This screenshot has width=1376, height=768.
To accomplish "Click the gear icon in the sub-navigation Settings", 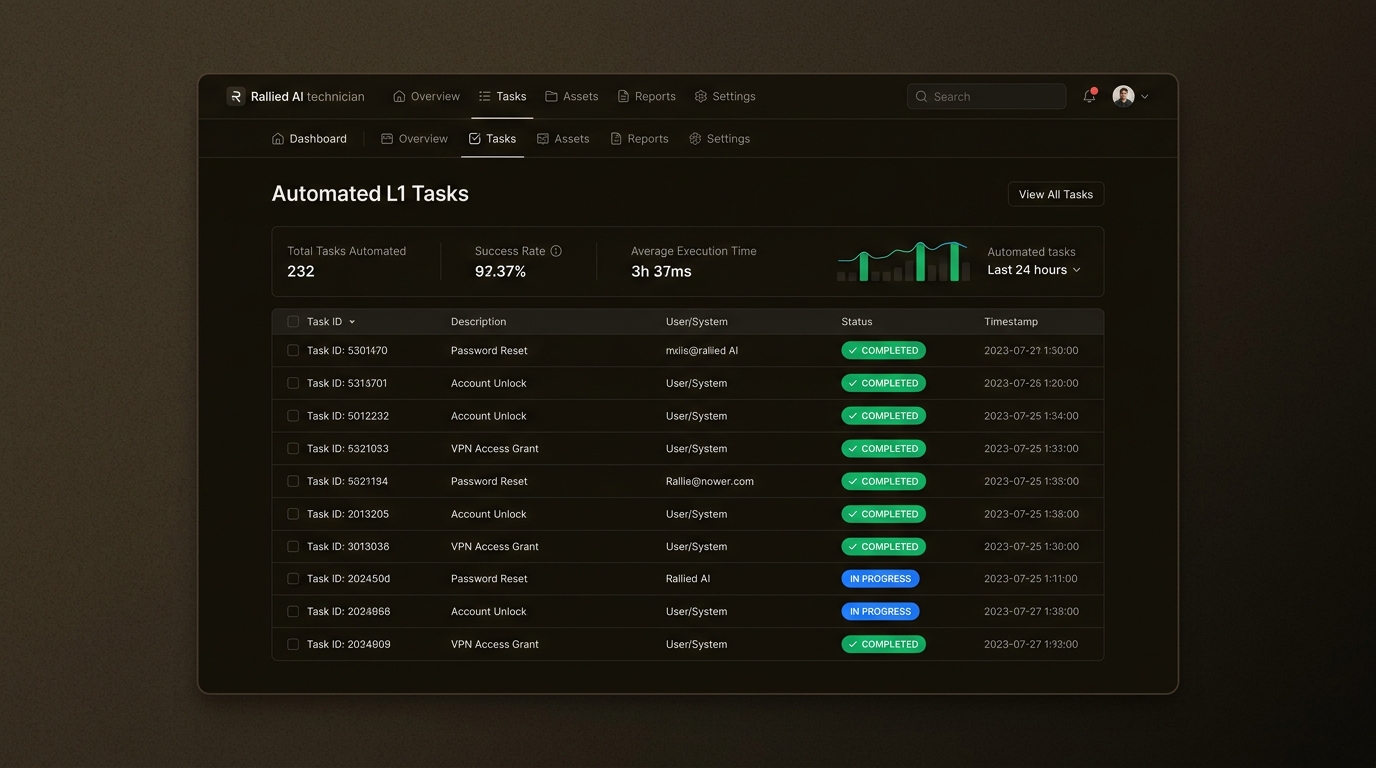I will (695, 139).
